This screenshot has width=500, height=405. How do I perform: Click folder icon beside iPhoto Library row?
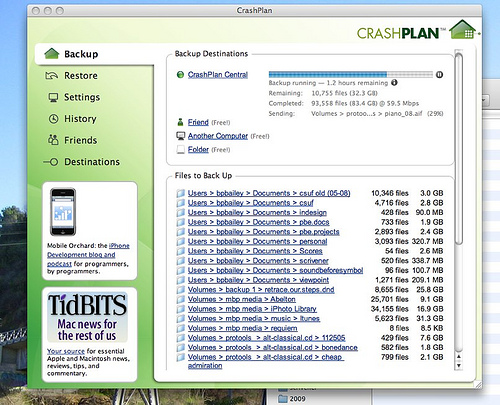[180, 309]
